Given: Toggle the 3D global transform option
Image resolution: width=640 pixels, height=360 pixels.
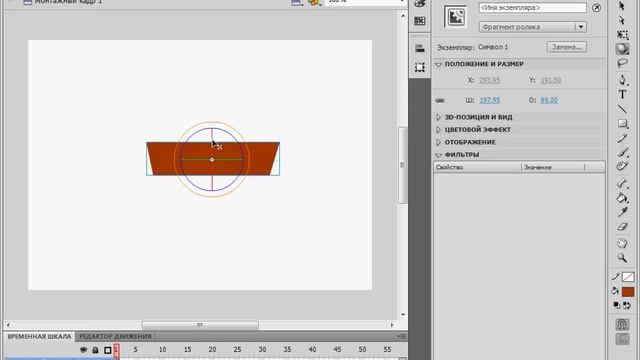Looking at the screenshot, I should 622,339.
